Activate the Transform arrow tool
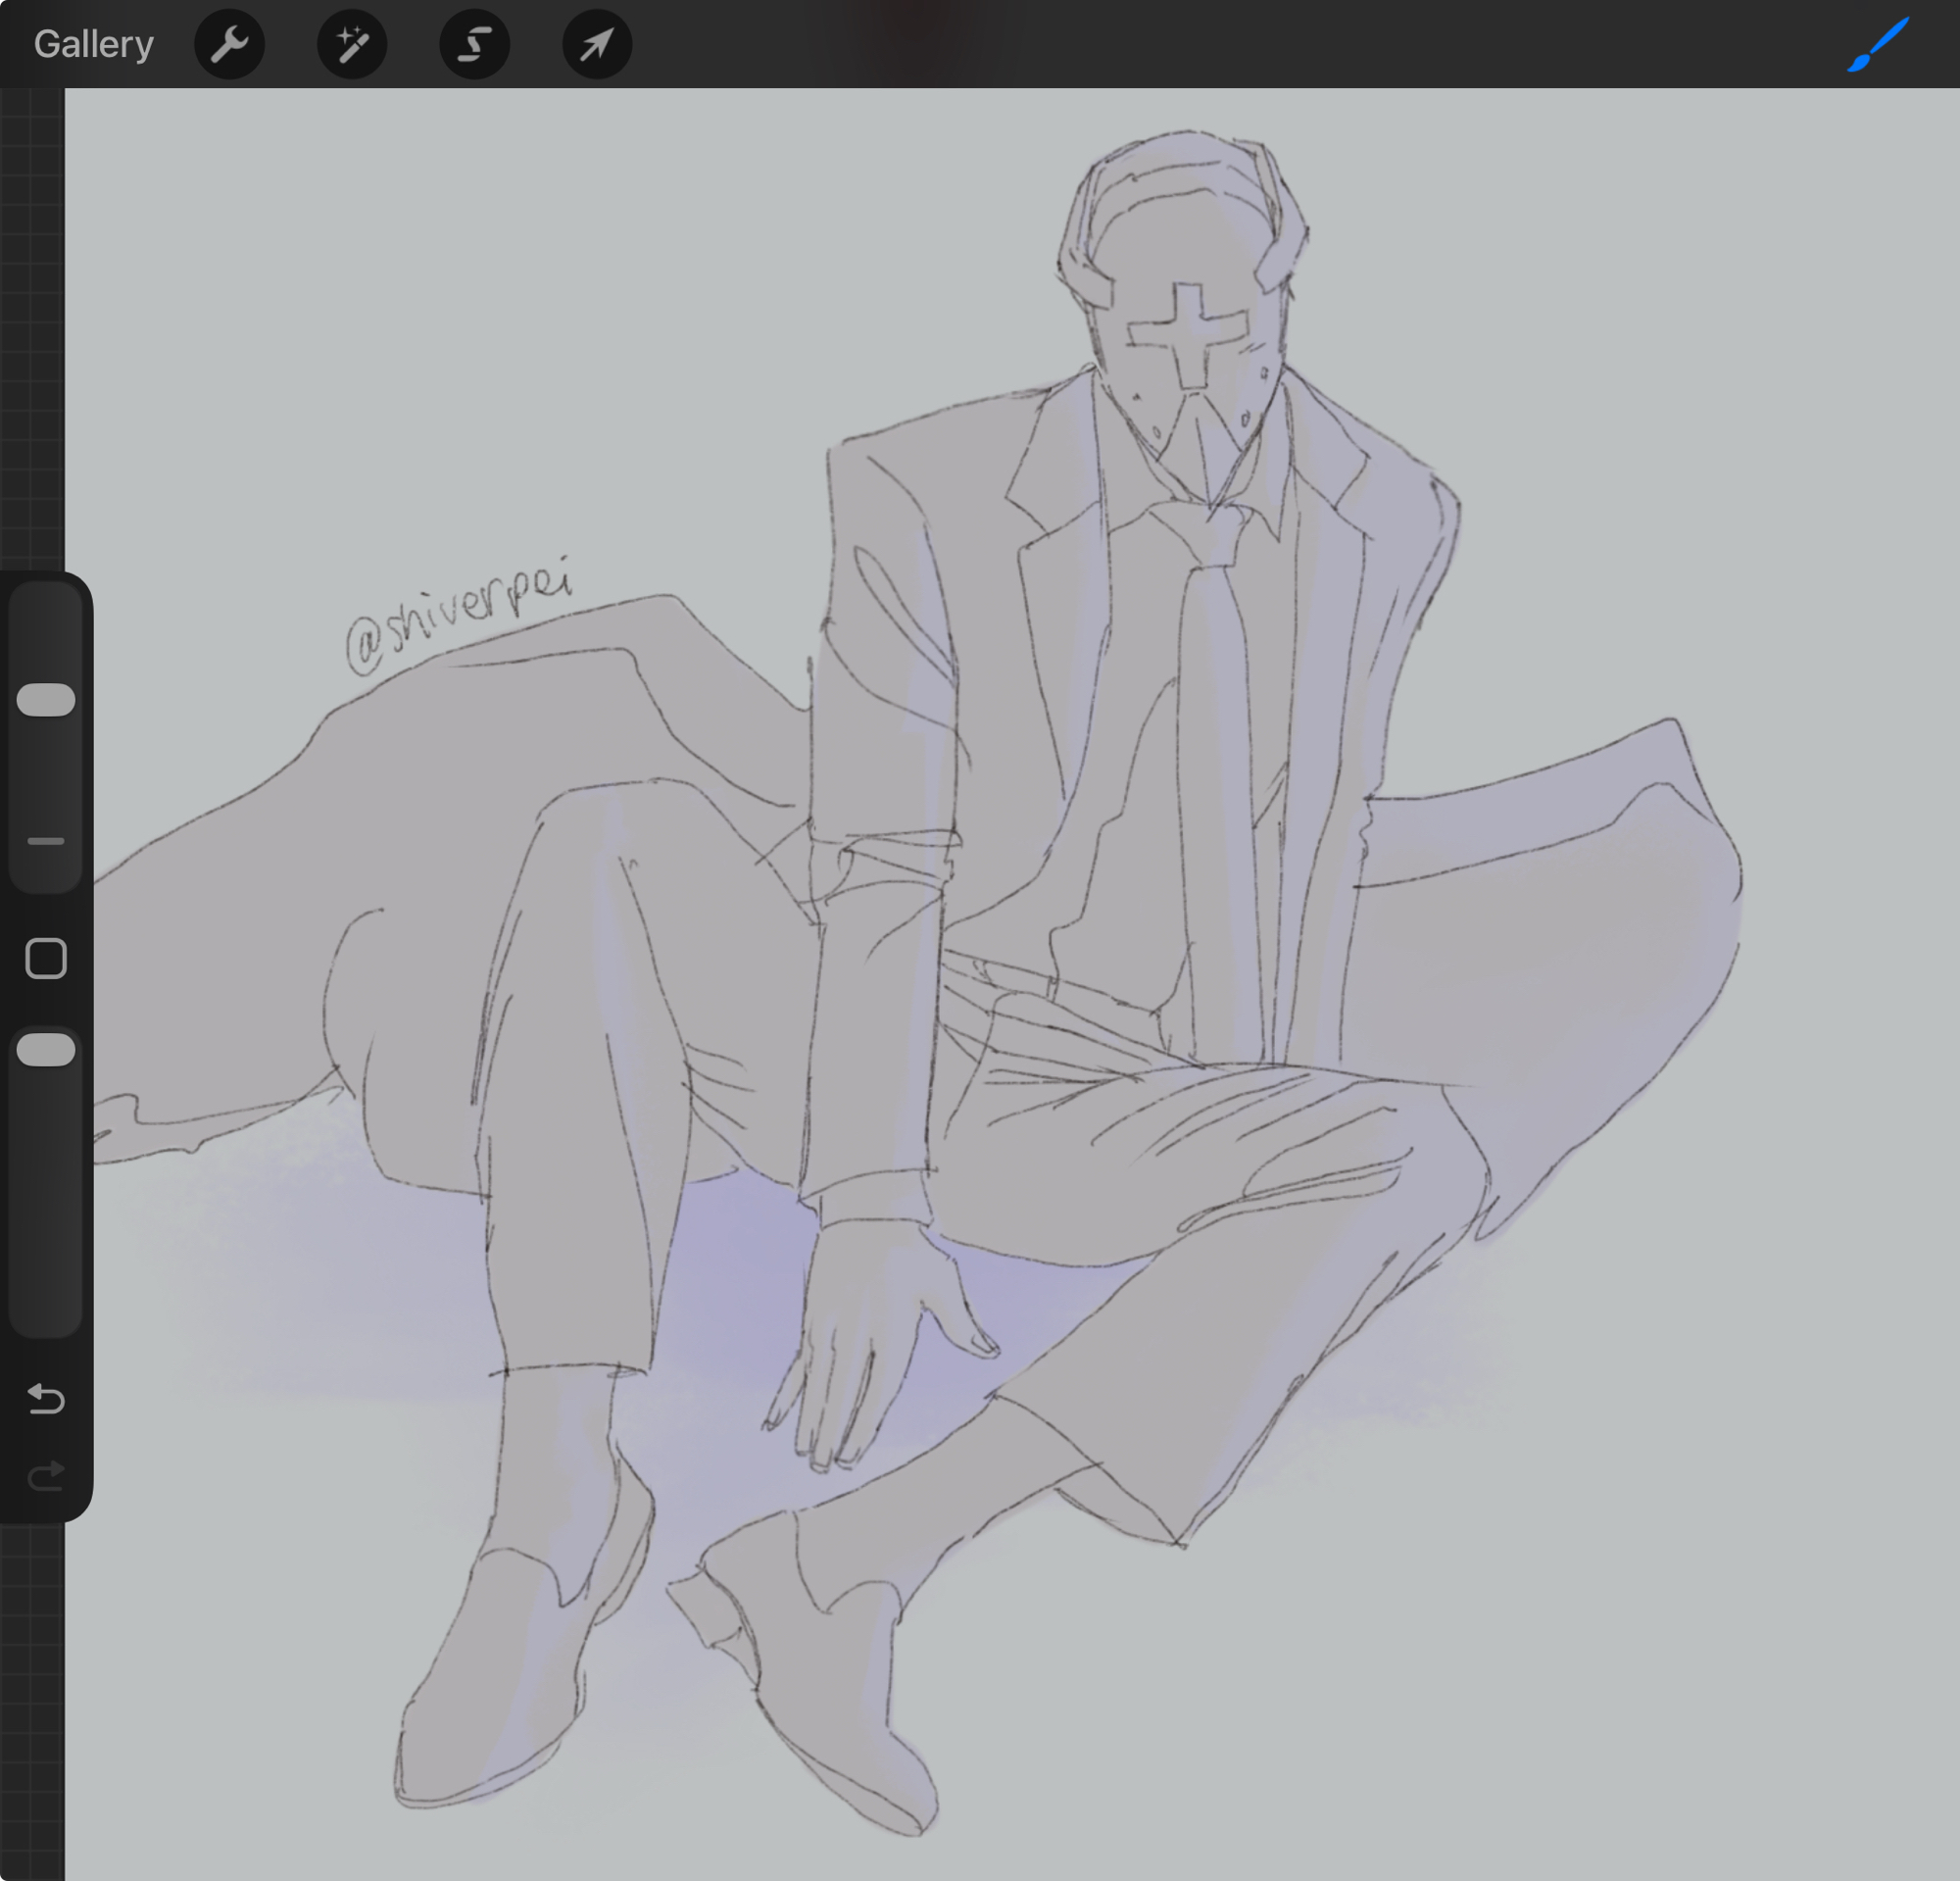Screen dimensions: 1960x1881 tap(597, 44)
